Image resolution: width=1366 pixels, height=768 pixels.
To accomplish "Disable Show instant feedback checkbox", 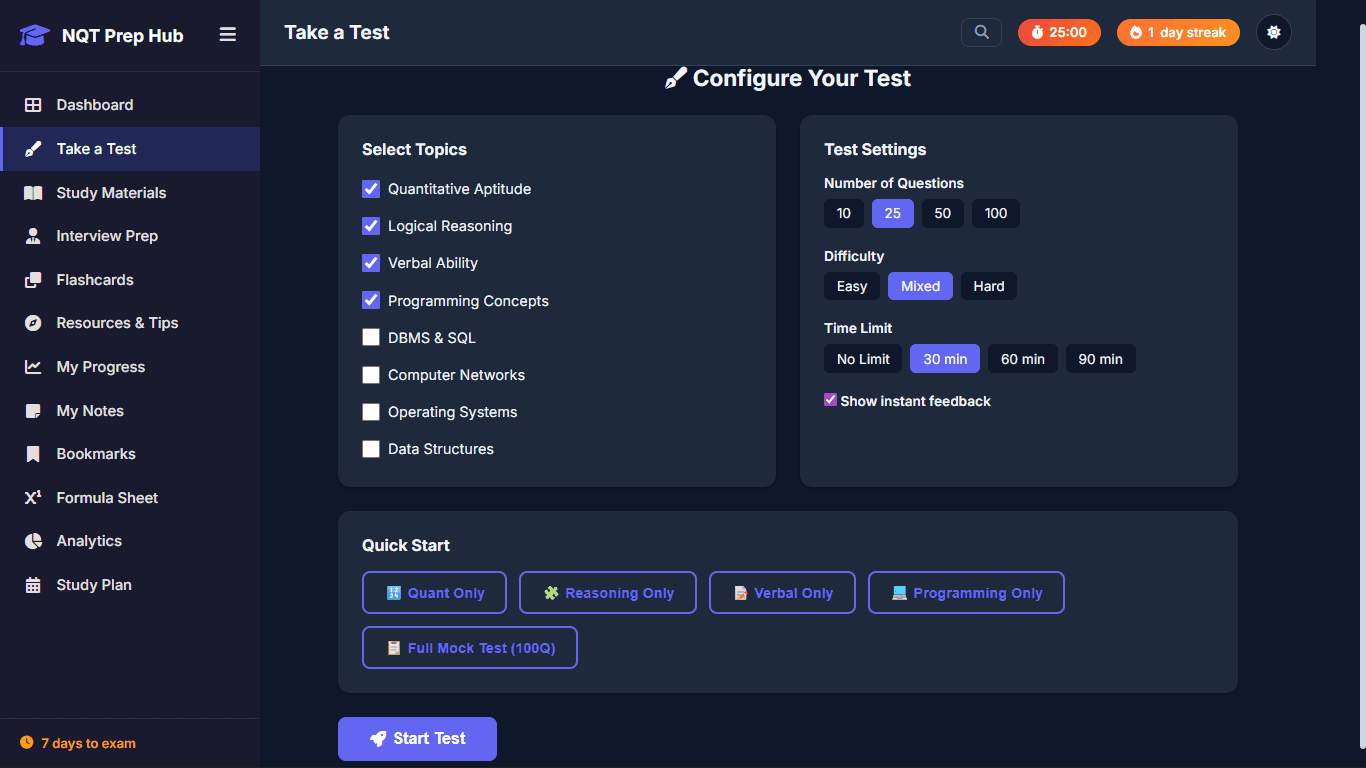I will (830, 400).
